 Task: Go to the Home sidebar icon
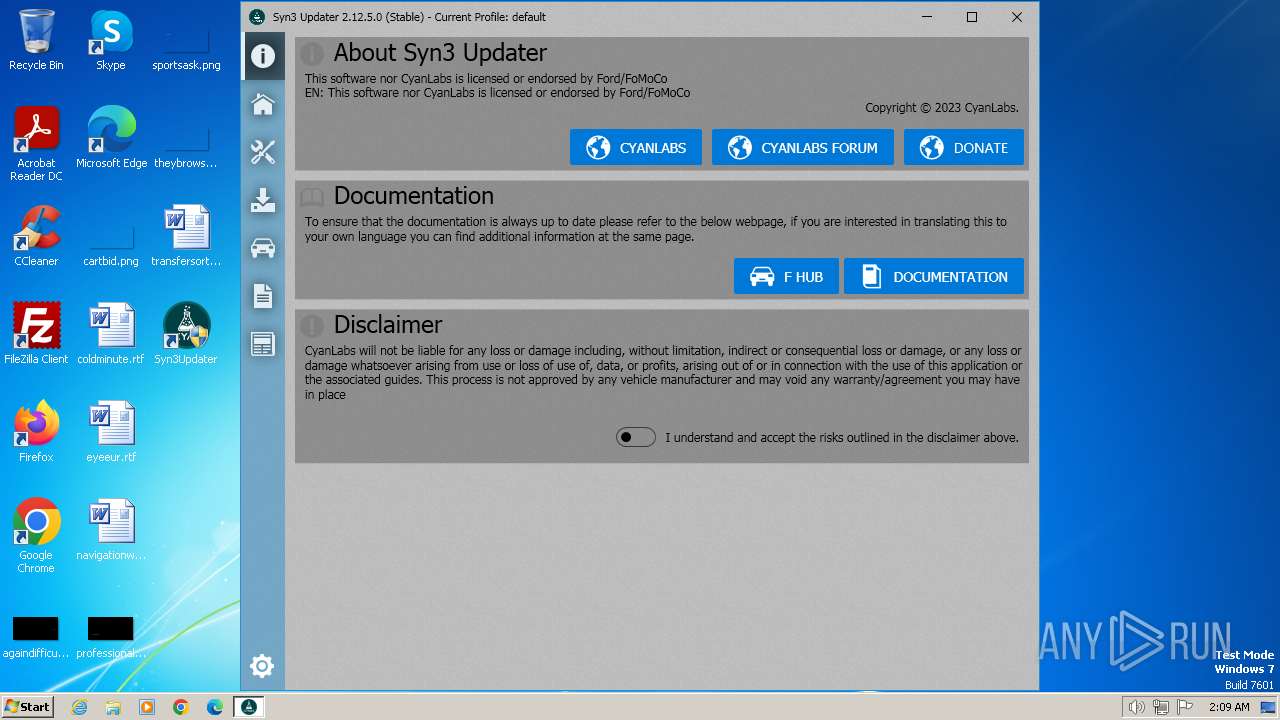[x=263, y=104]
